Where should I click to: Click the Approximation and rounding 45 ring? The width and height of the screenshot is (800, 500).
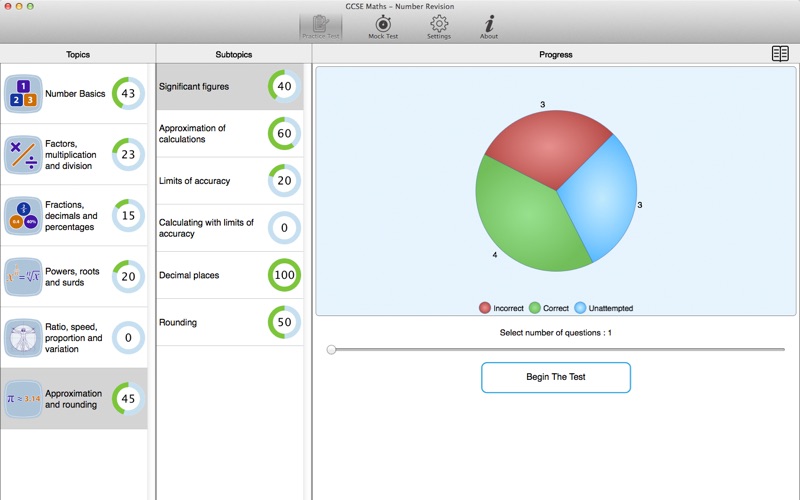click(128, 398)
